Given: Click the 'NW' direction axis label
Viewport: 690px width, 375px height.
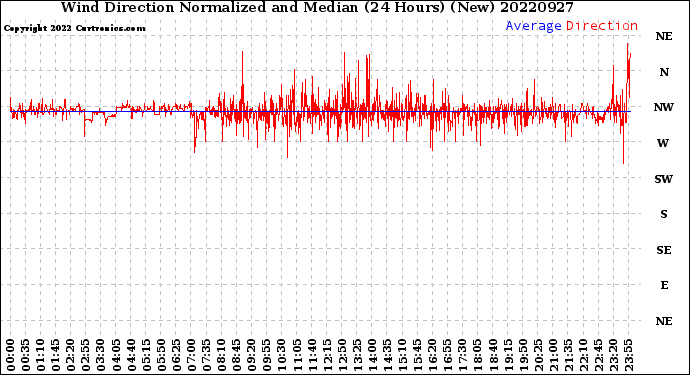Looking at the screenshot, I should point(664,107).
